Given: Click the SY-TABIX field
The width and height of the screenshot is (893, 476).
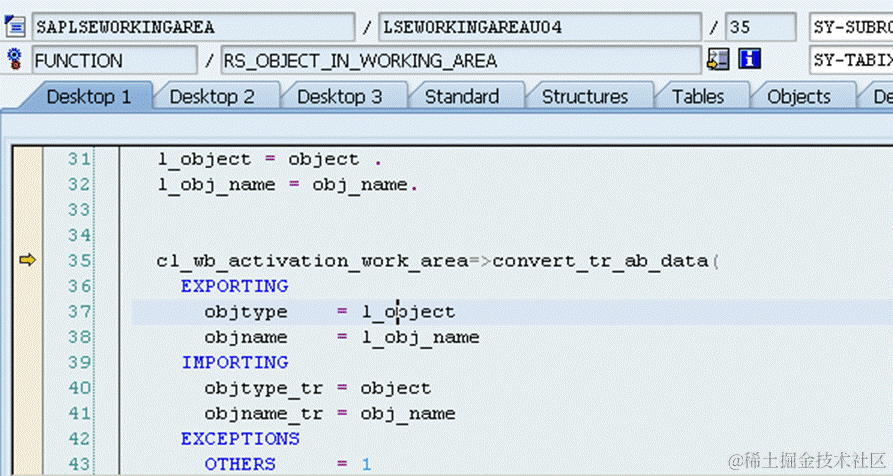Looking at the screenshot, I should [851, 60].
